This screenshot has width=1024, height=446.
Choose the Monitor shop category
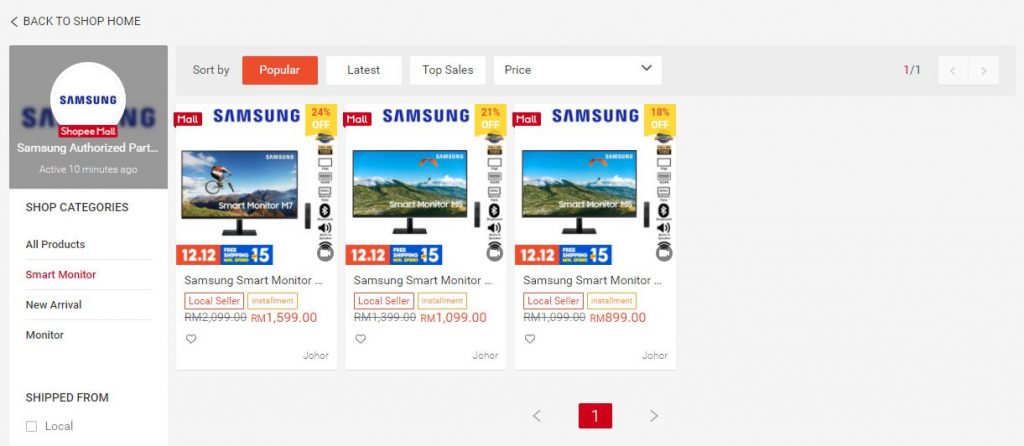tap(44, 335)
